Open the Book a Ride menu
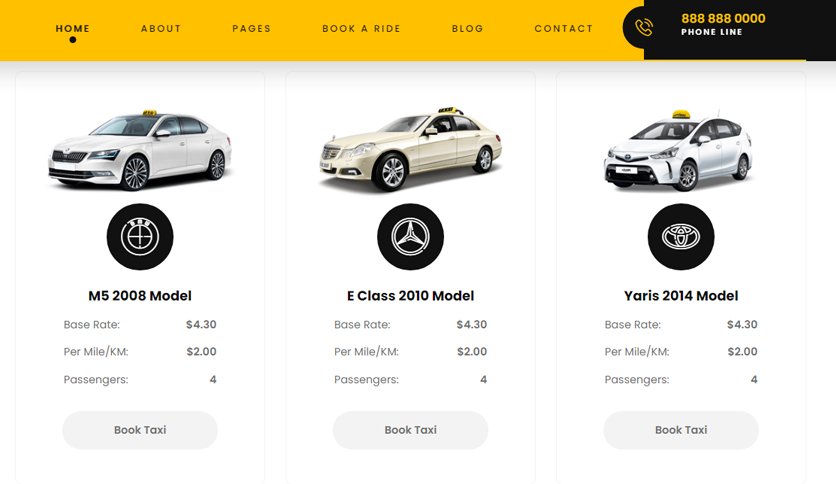 pos(361,29)
